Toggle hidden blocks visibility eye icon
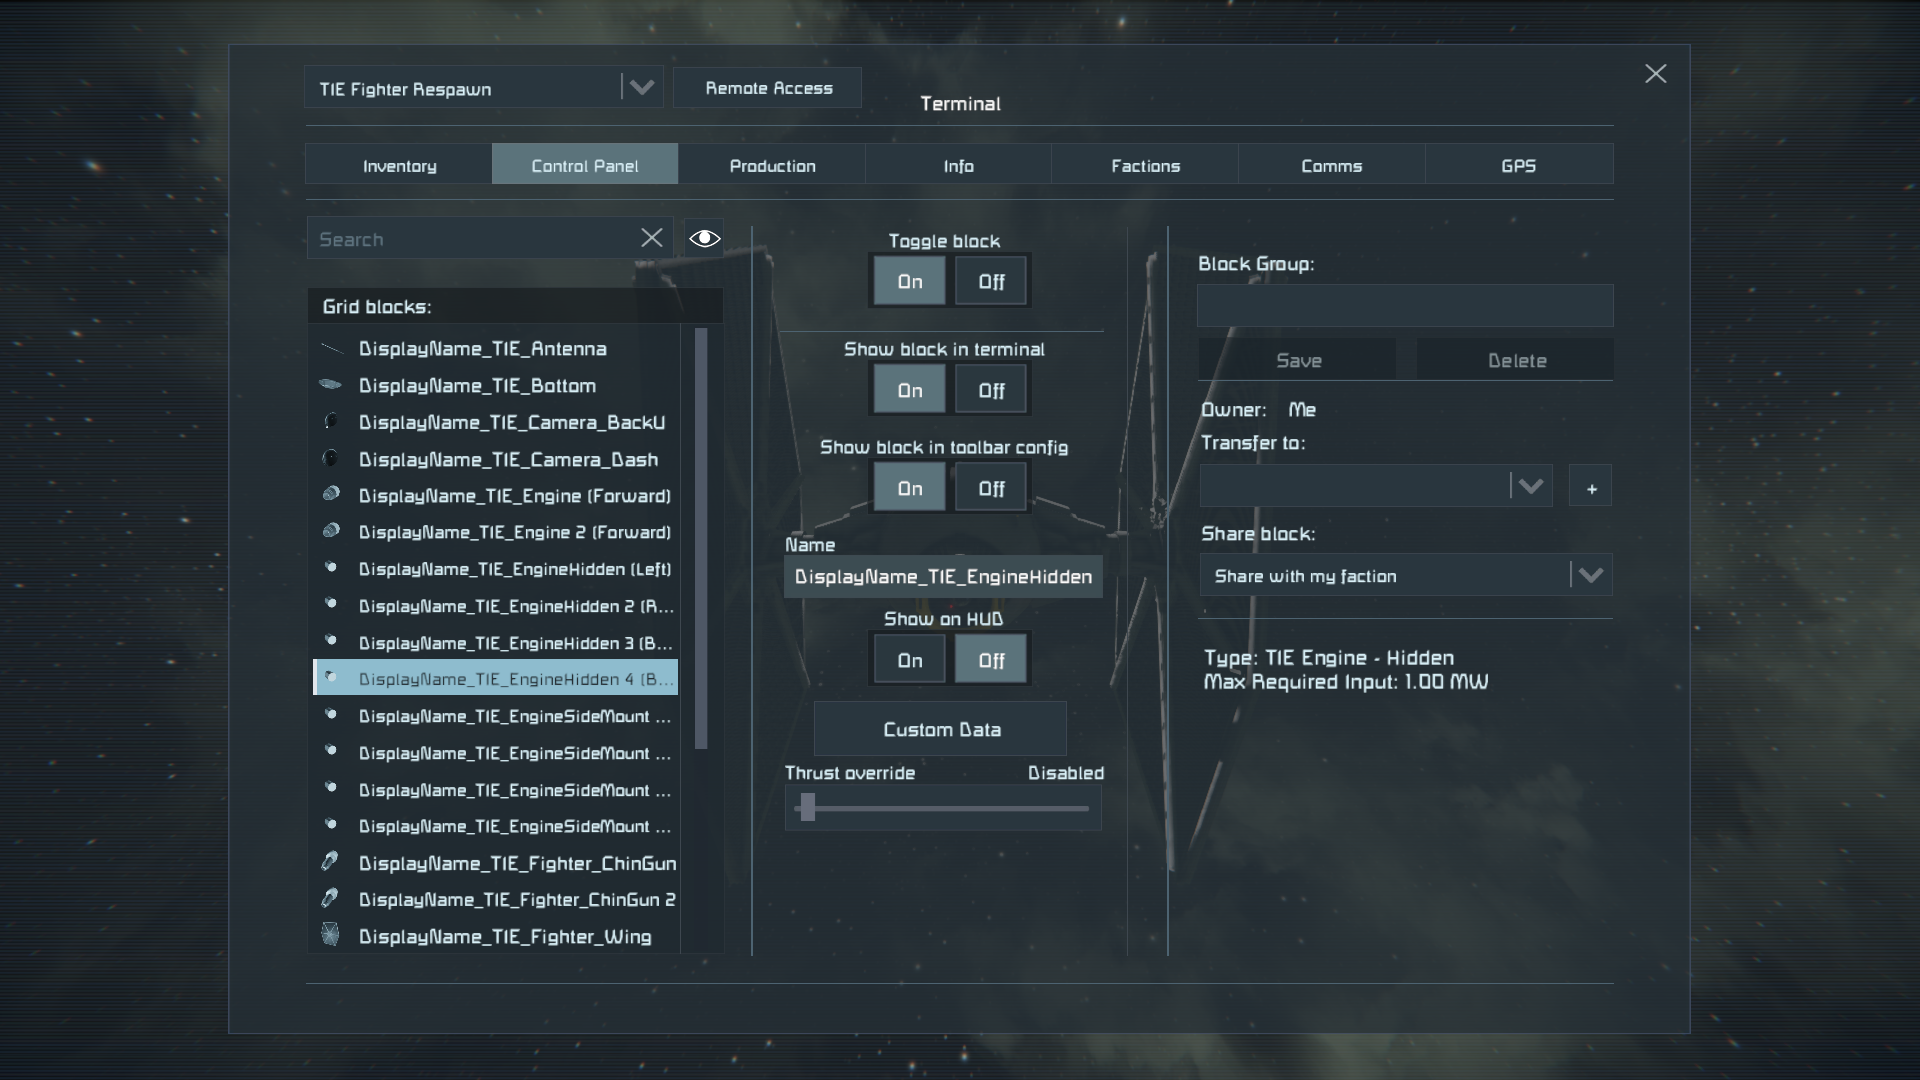The height and width of the screenshot is (1080, 1920). pyautogui.click(x=705, y=238)
